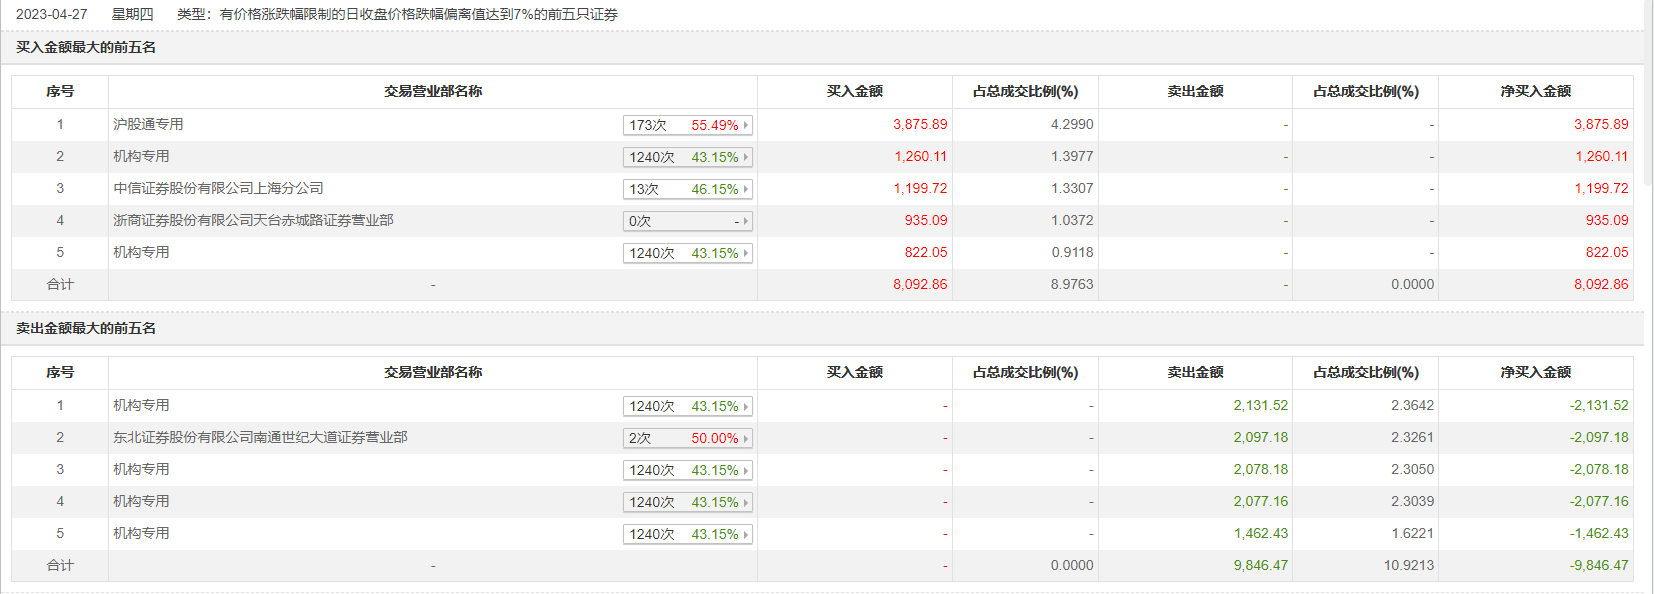Image resolution: width=1654 pixels, height=594 pixels.
Task: Expand the 0次 box for 浙商证券
Action: pos(746,221)
